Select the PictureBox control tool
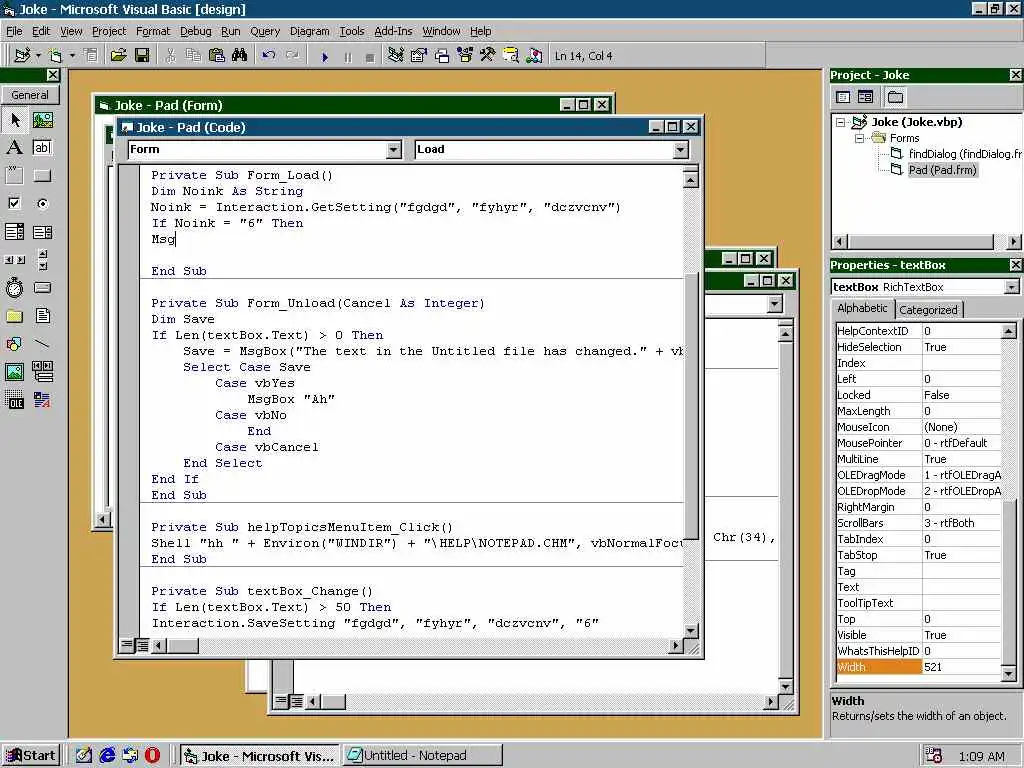Screen dimensions: 1024x768 (42, 120)
